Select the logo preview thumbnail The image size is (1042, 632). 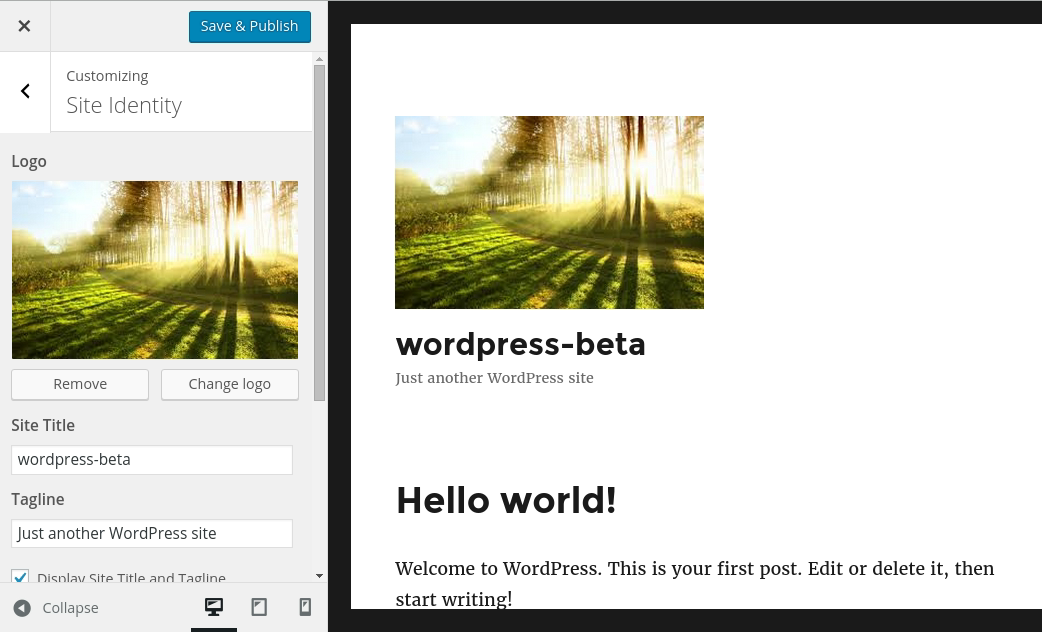[x=155, y=269]
